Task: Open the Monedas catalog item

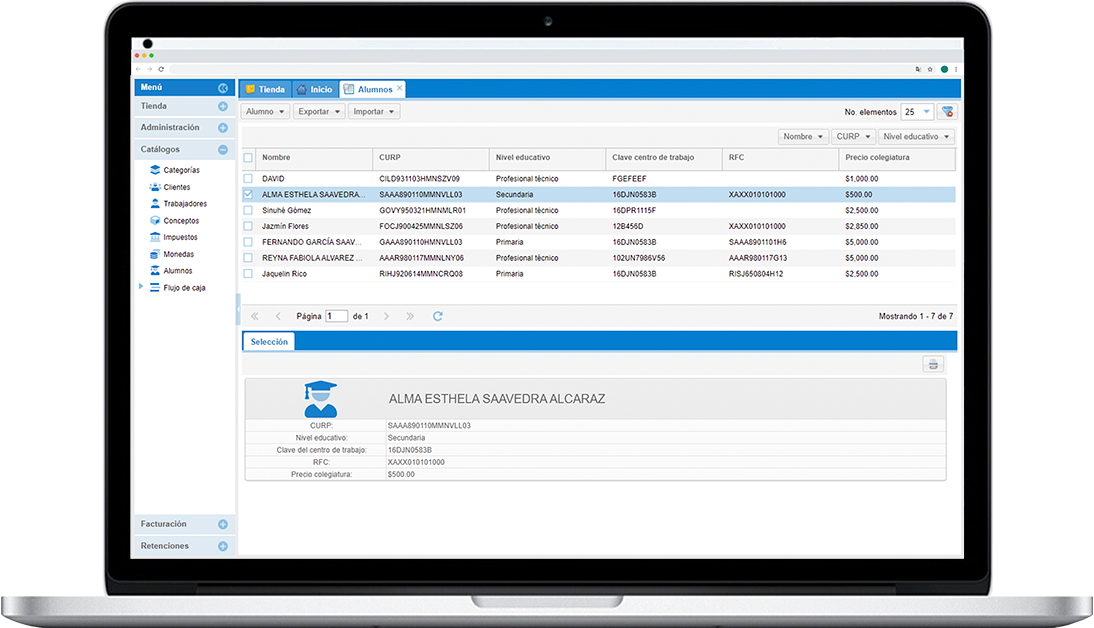Action: pos(178,254)
